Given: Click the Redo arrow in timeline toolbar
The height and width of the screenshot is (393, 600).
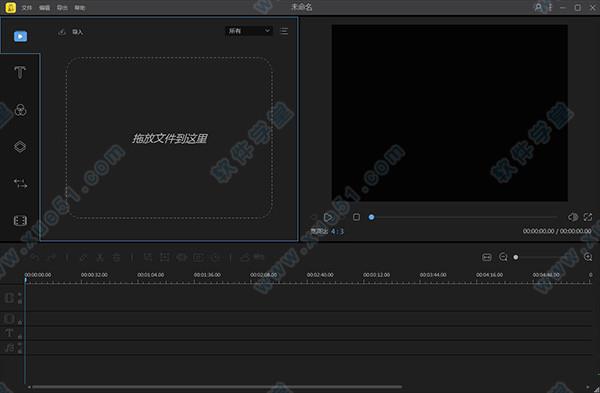Looking at the screenshot, I should (52, 258).
